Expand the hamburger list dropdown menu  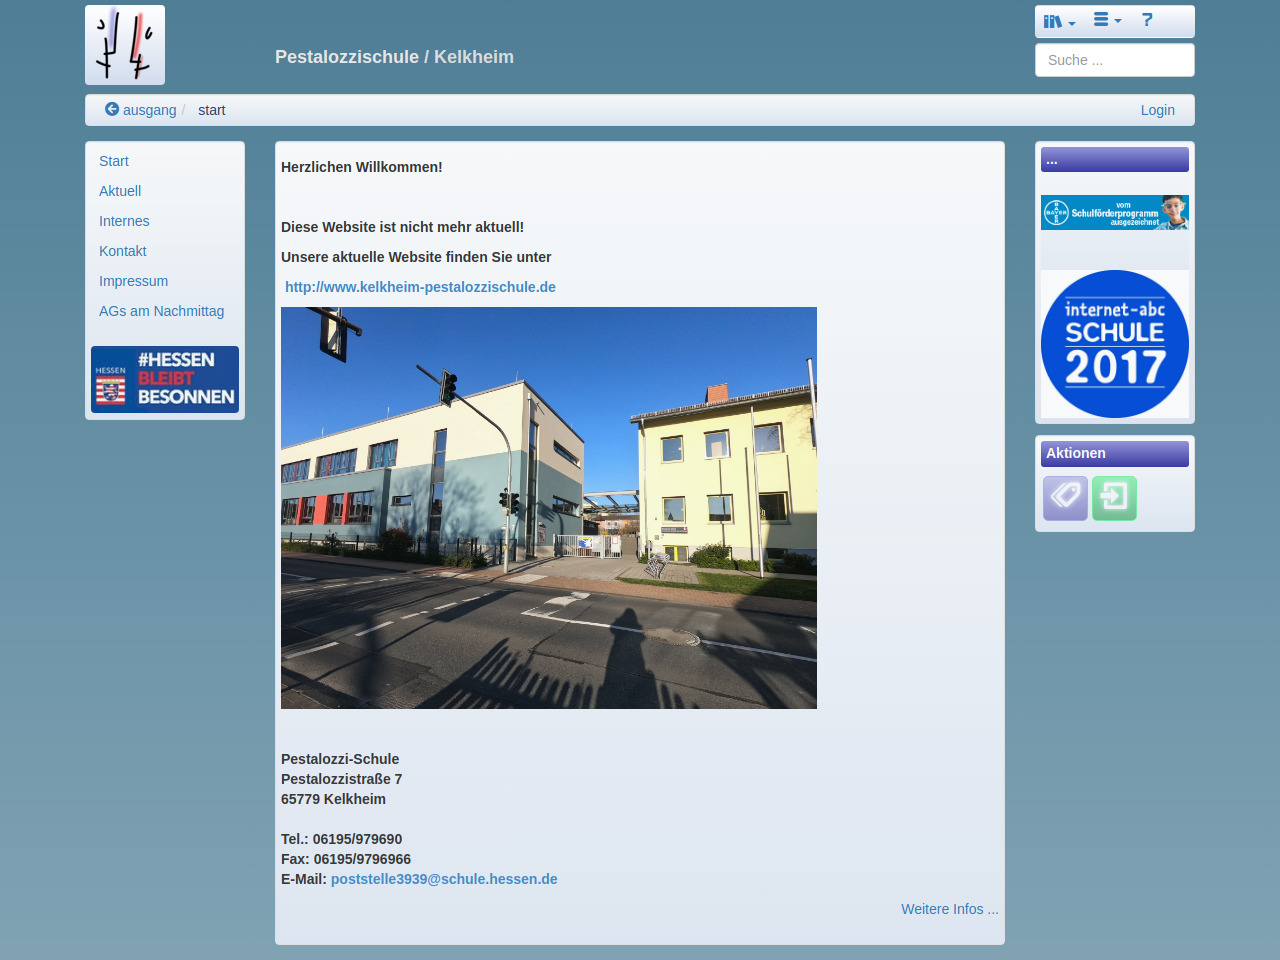[1107, 20]
